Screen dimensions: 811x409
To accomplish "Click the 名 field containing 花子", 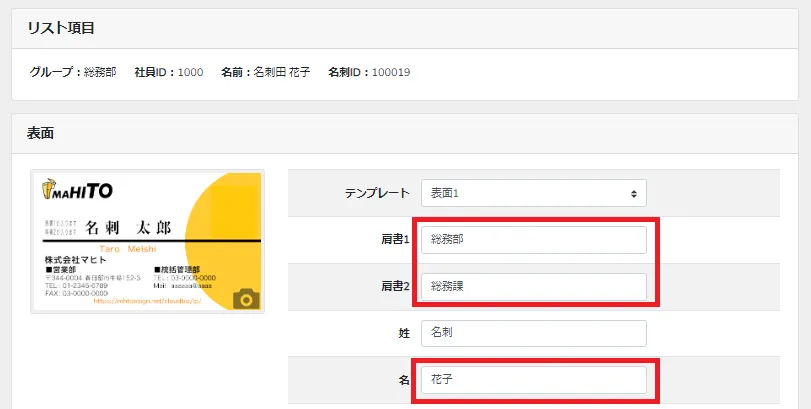I will pos(534,380).
